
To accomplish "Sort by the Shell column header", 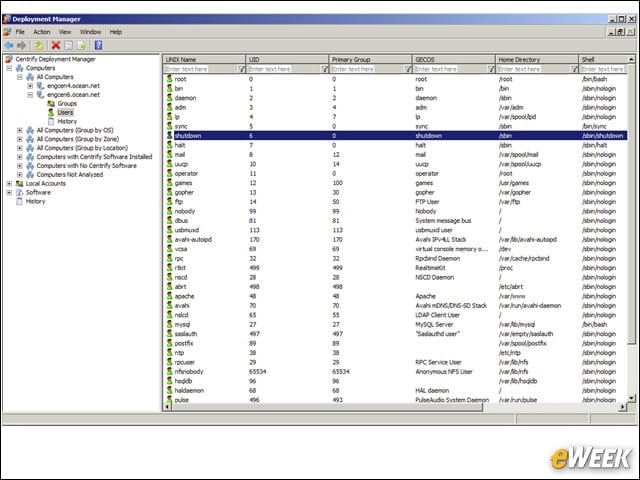I will [x=603, y=59].
